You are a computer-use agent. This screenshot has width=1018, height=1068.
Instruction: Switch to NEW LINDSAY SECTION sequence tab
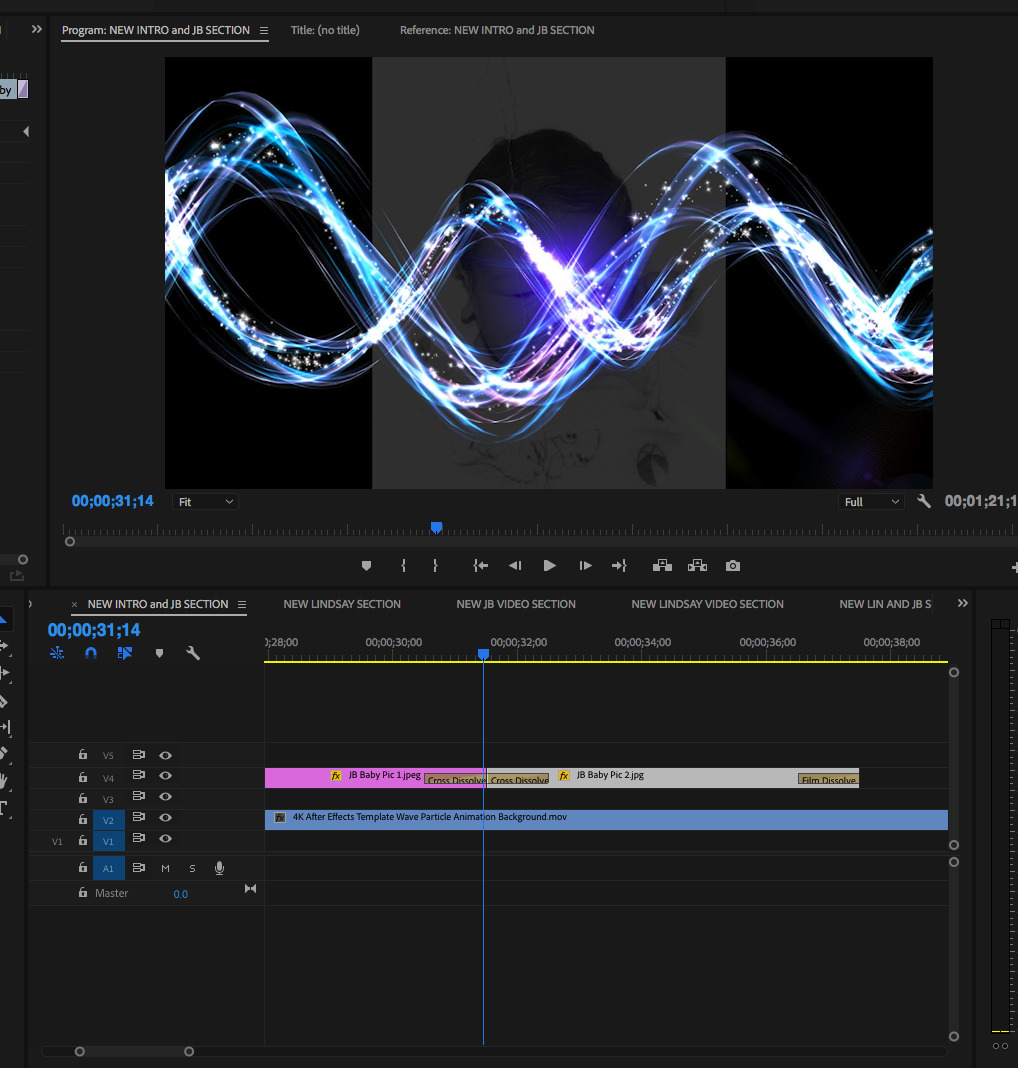tap(342, 604)
